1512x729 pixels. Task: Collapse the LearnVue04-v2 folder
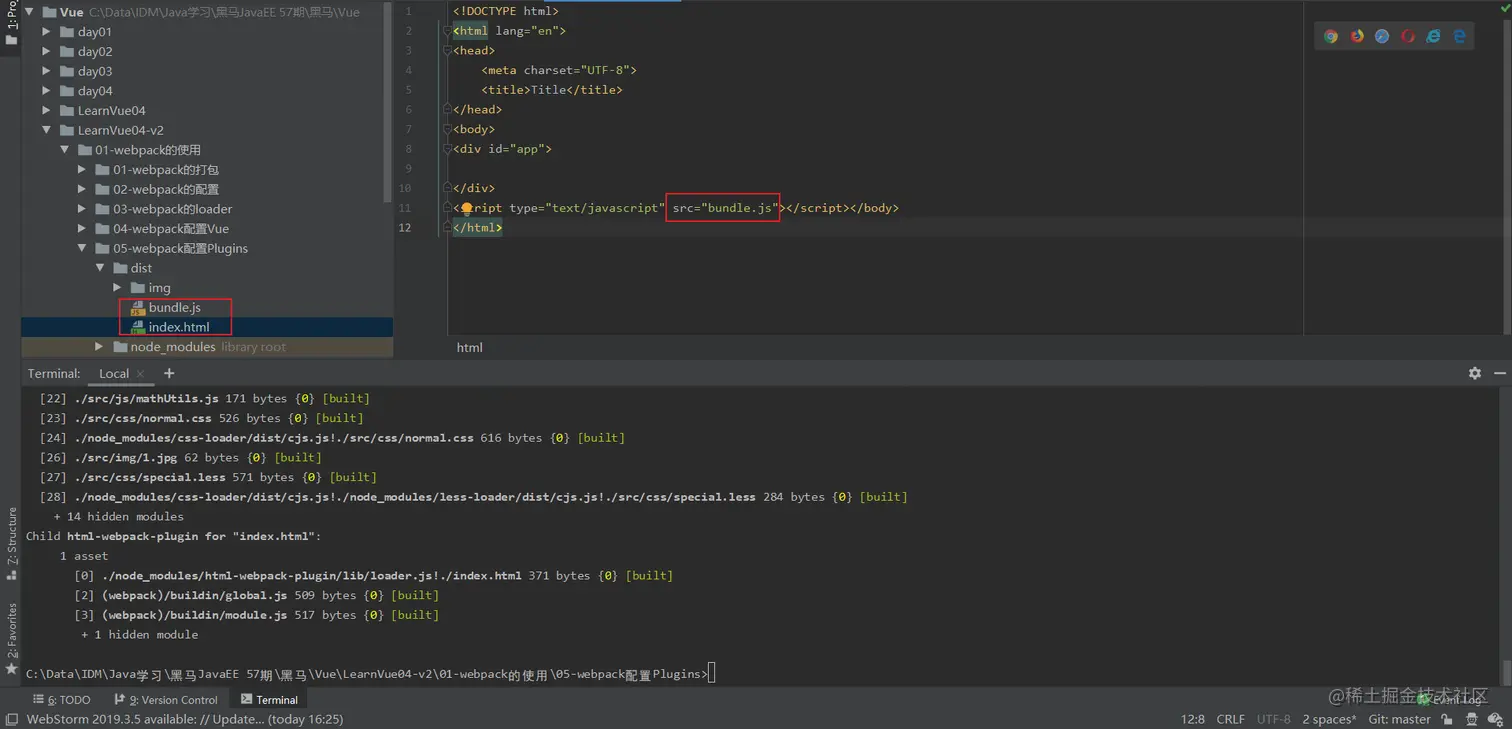(x=47, y=130)
